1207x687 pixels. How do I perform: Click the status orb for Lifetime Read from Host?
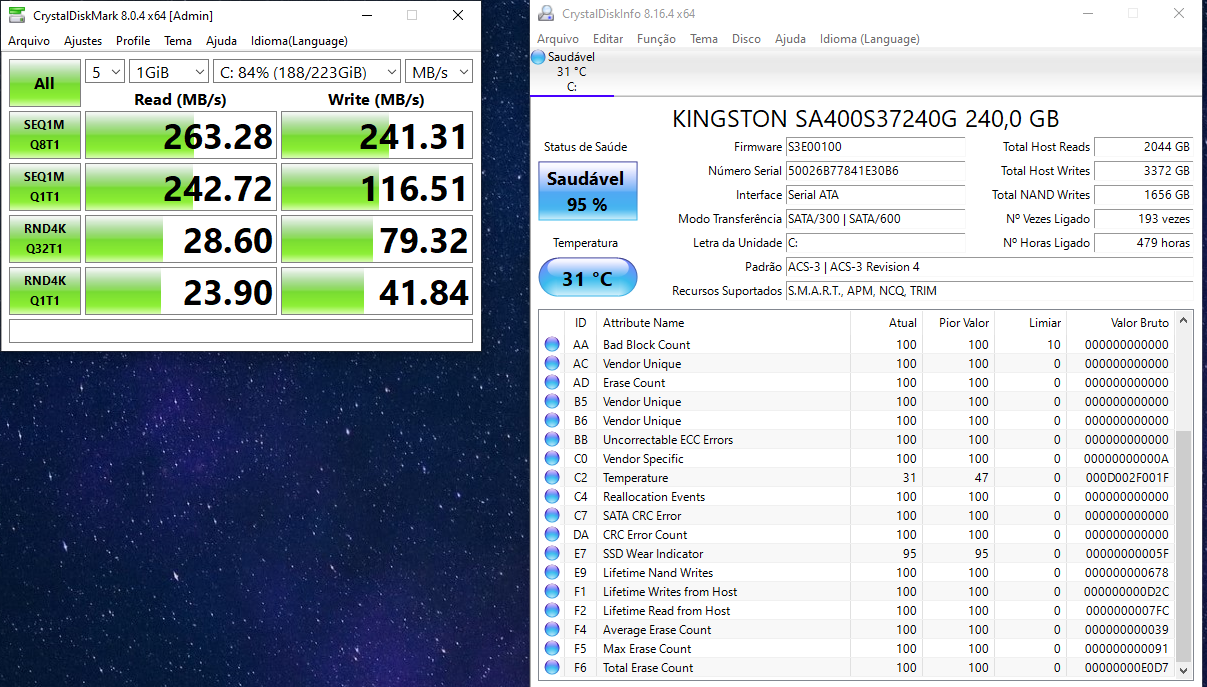click(552, 611)
